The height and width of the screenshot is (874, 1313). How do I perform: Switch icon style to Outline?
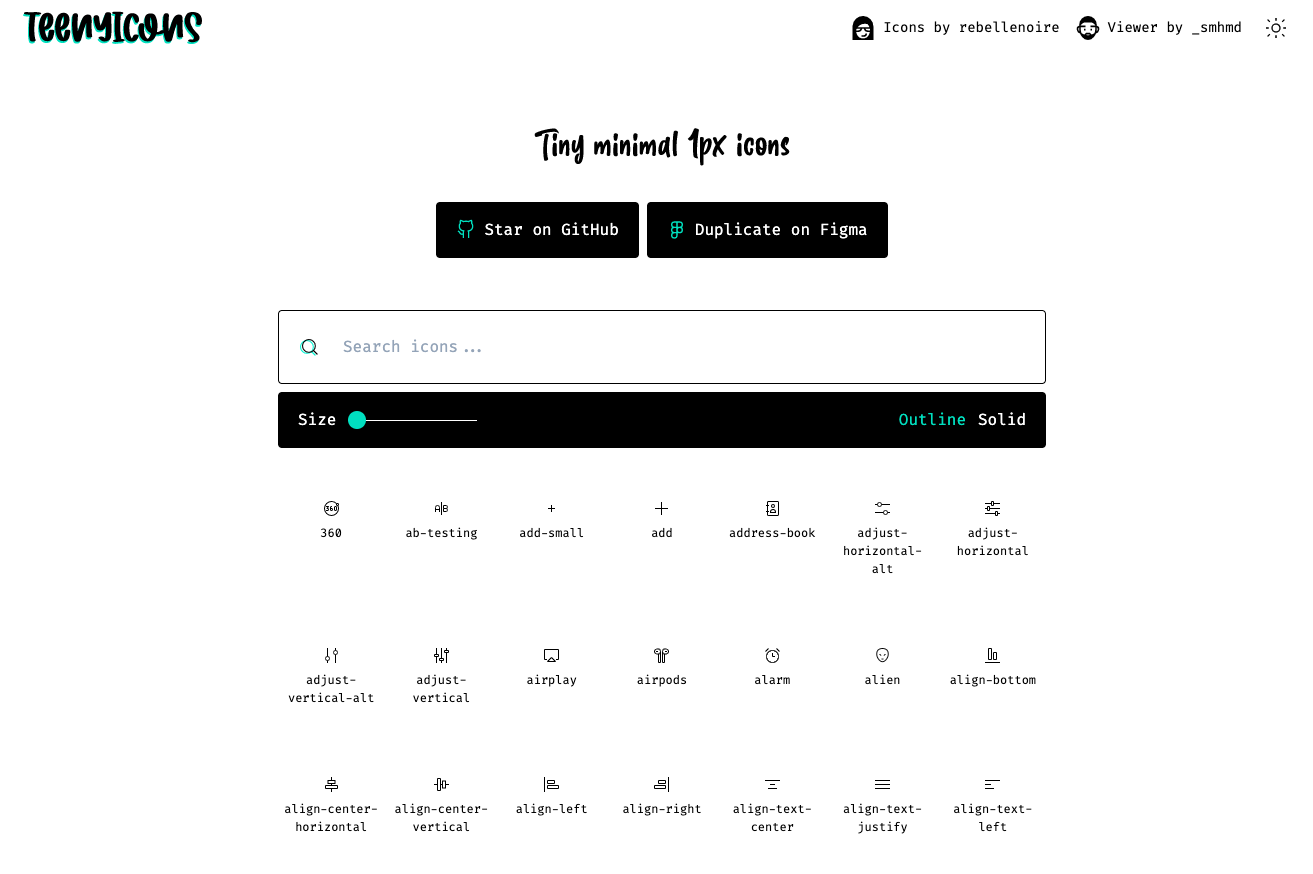click(932, 420)
